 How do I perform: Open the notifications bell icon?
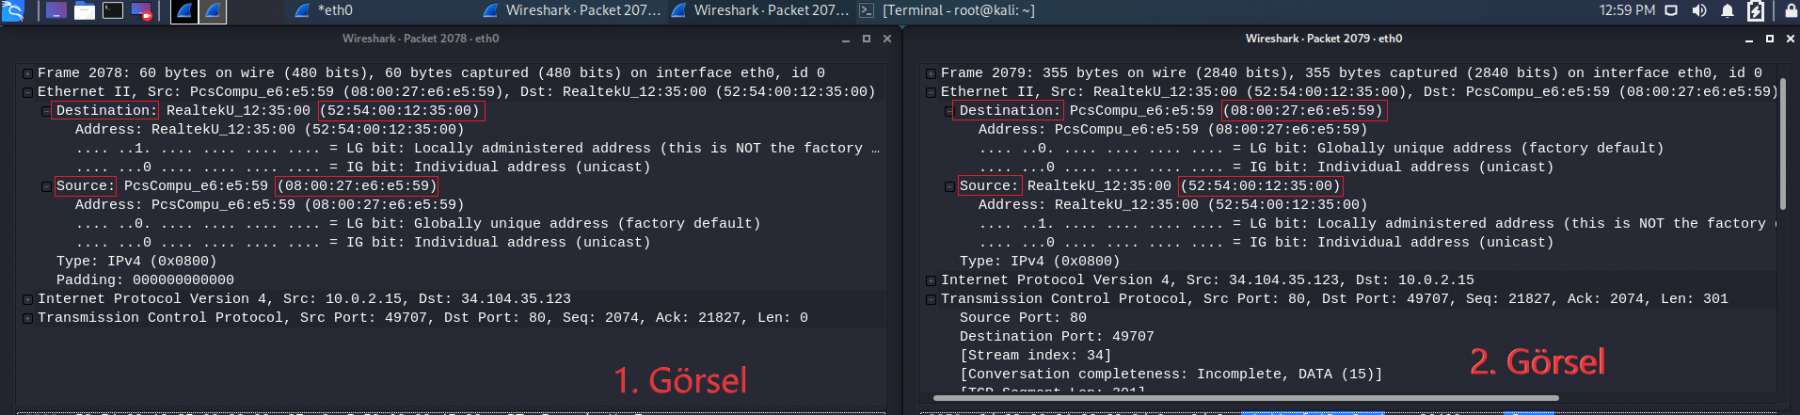[x=1727, y=11]
